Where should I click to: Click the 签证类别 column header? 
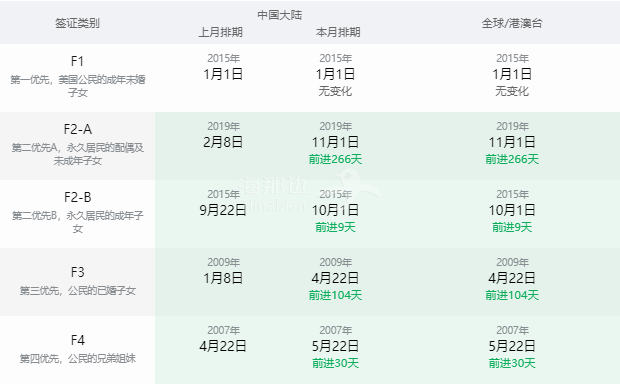pyautogui.click(x=77, y=23)
